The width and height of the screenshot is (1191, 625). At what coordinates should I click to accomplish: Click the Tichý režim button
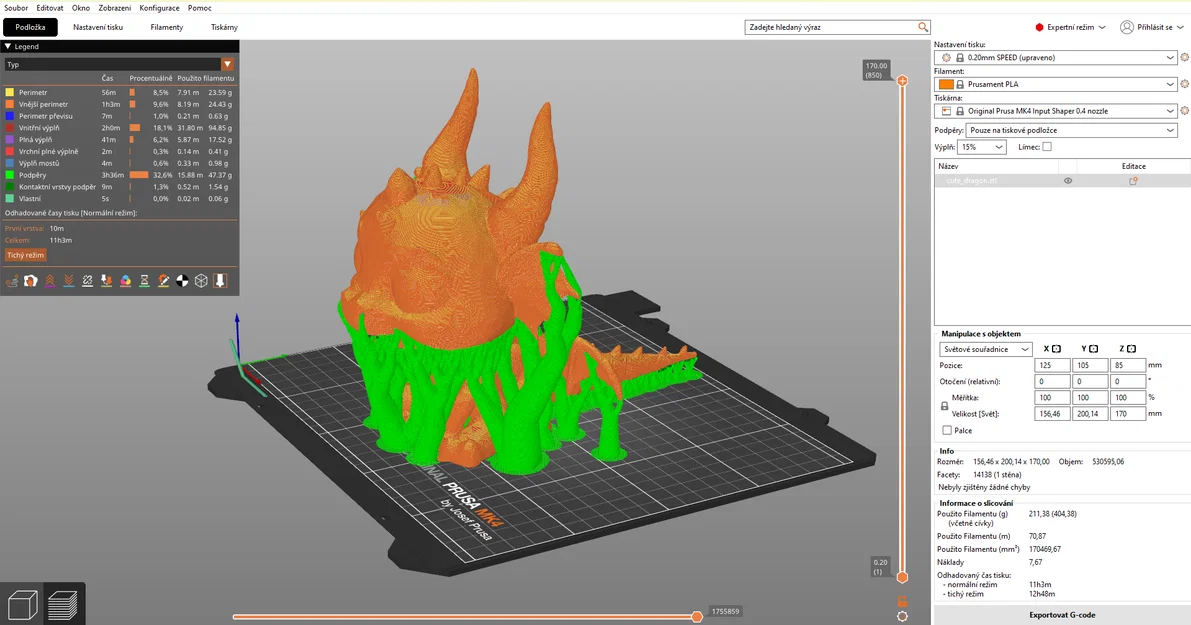[26, 255]
